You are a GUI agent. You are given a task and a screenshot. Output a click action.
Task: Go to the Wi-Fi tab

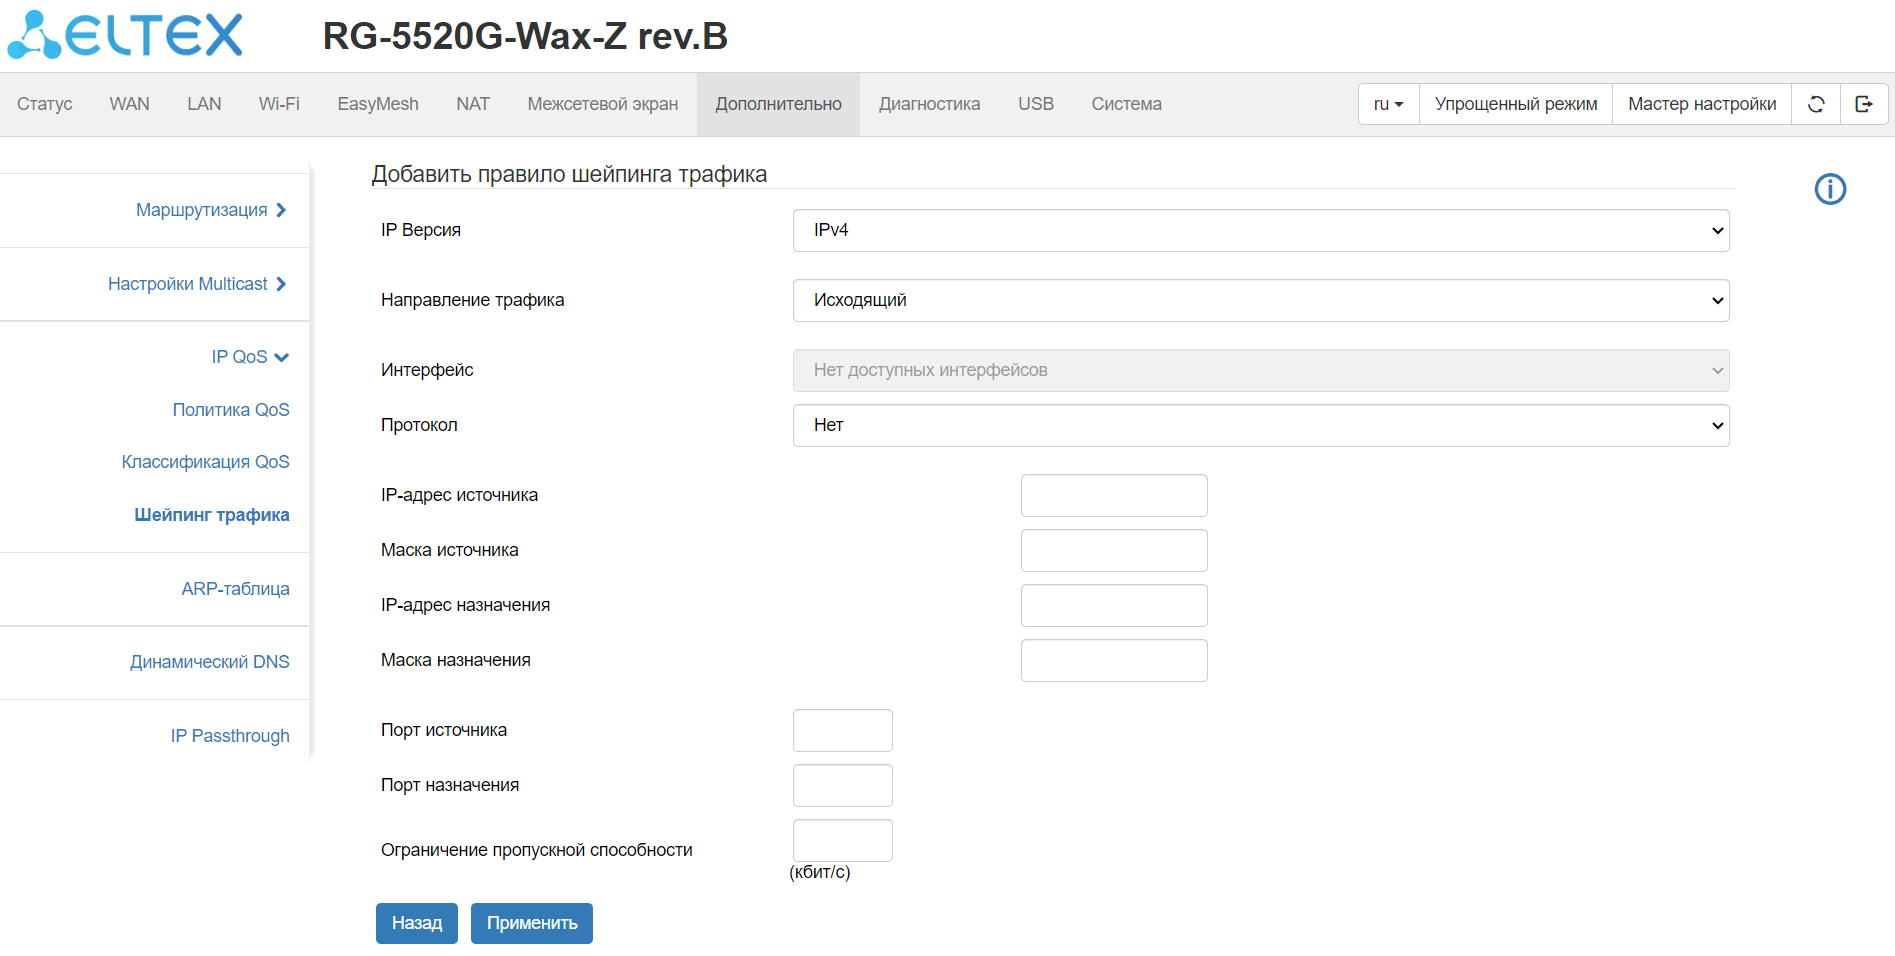279,104
